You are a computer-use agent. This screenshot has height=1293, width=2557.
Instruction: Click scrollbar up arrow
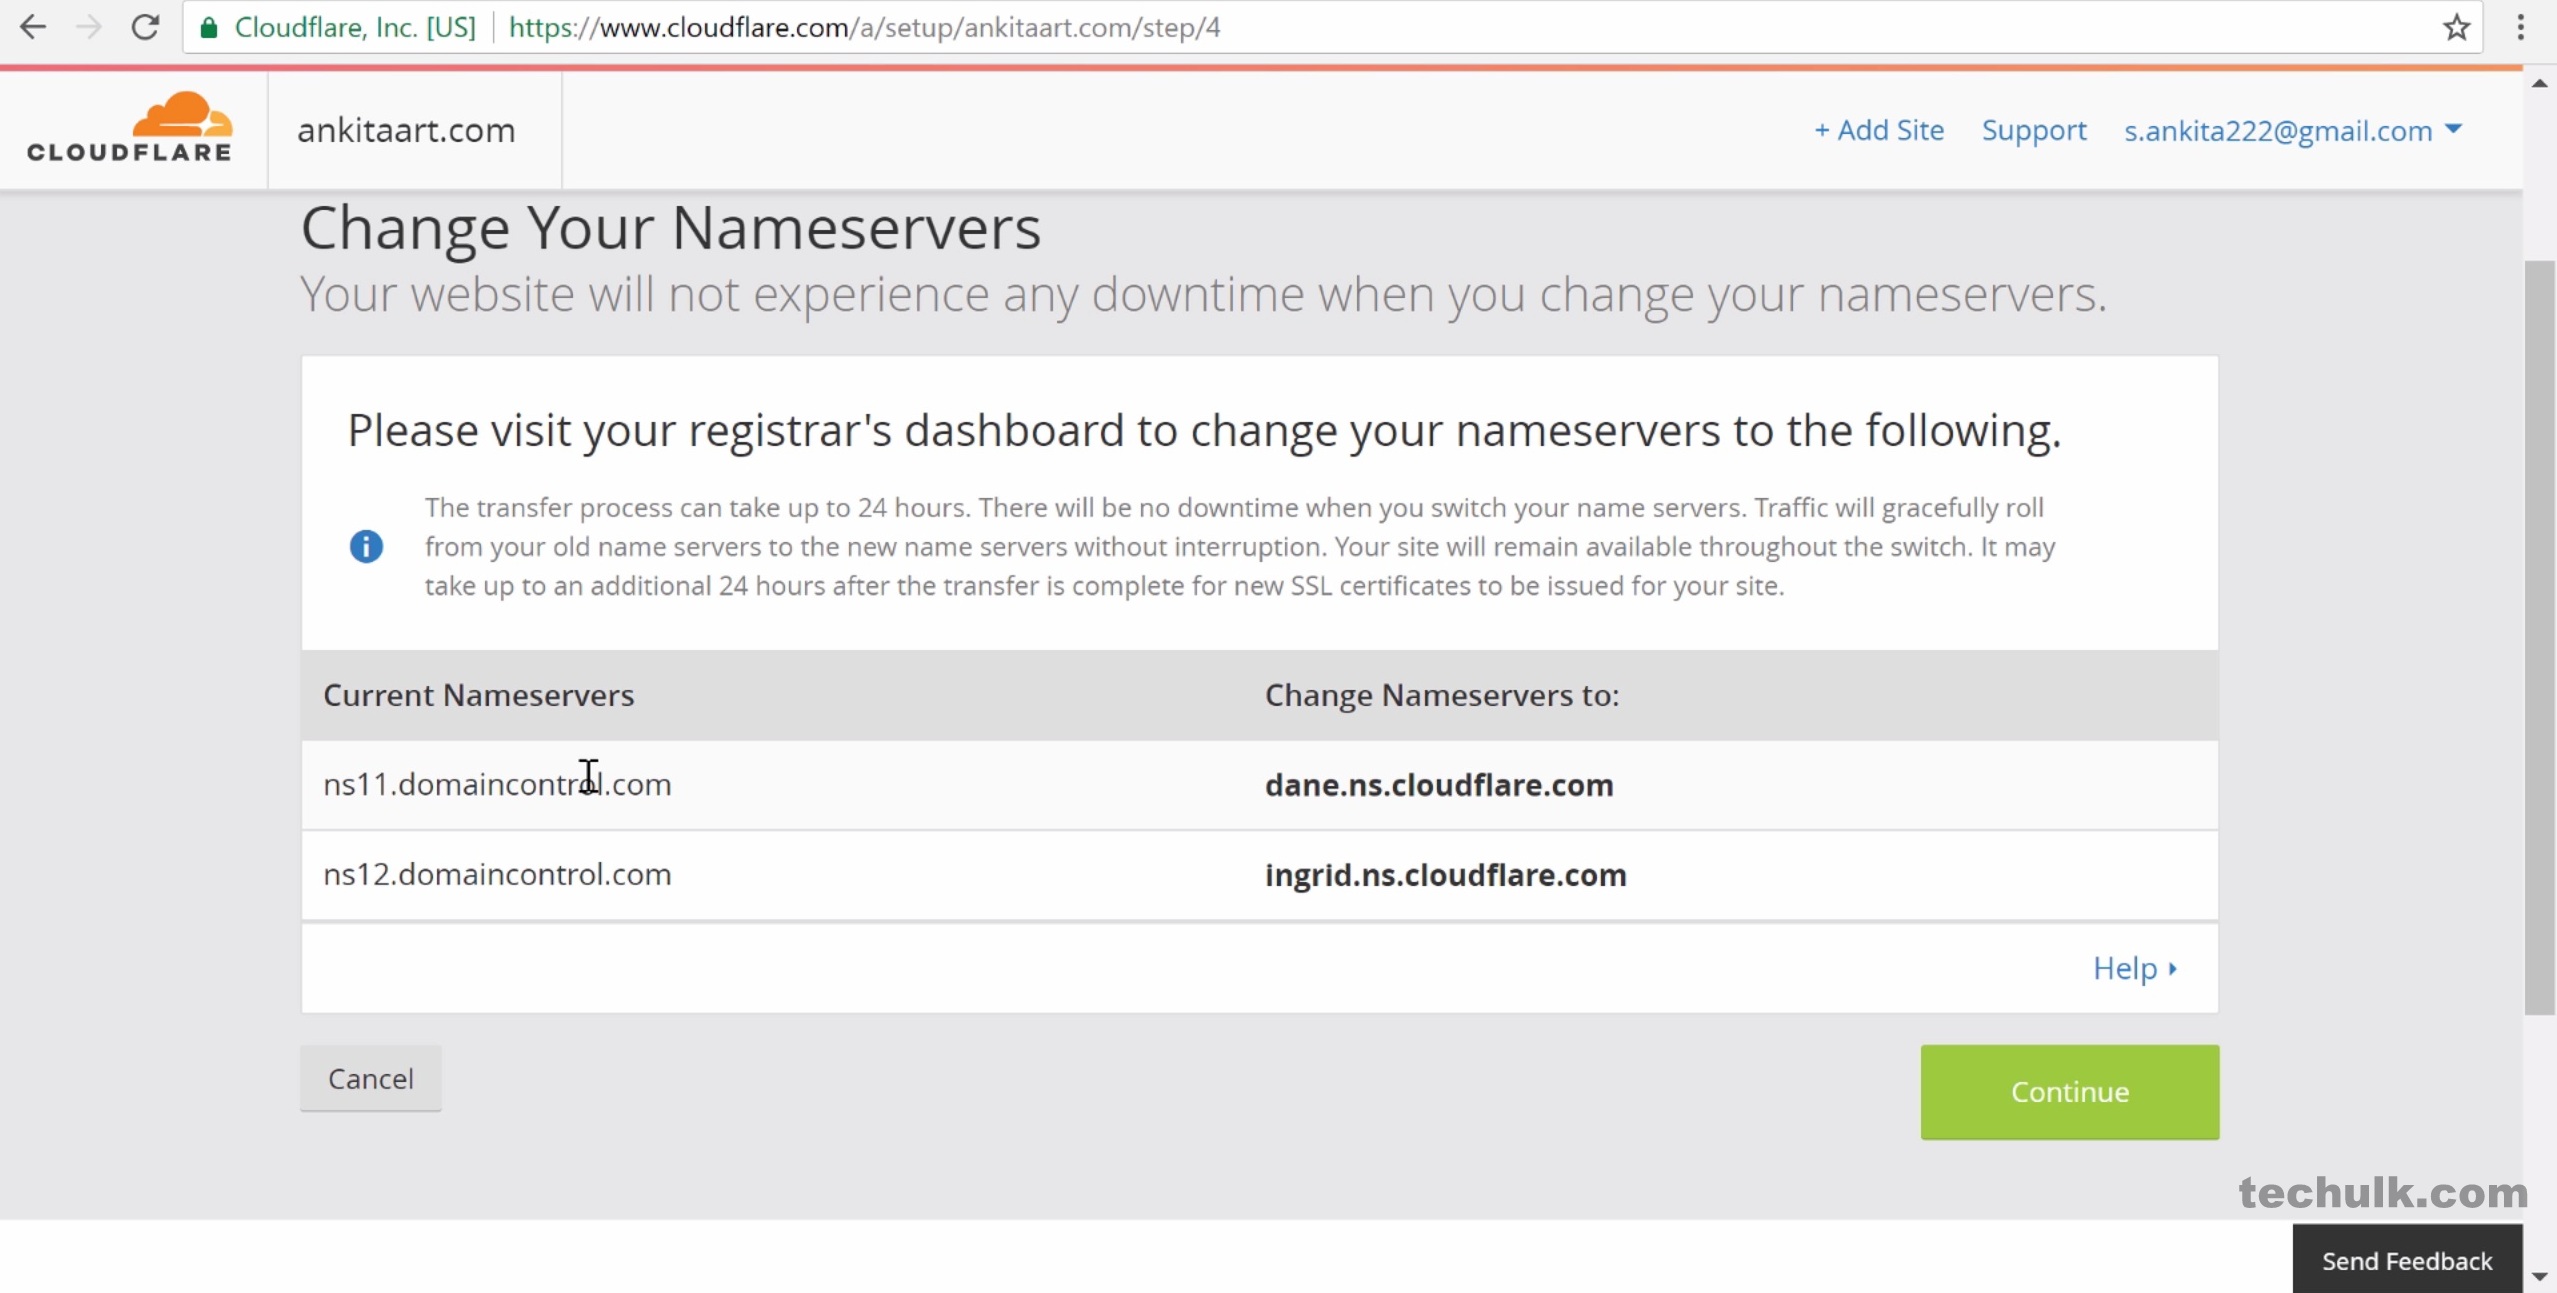pos(2539,84)
